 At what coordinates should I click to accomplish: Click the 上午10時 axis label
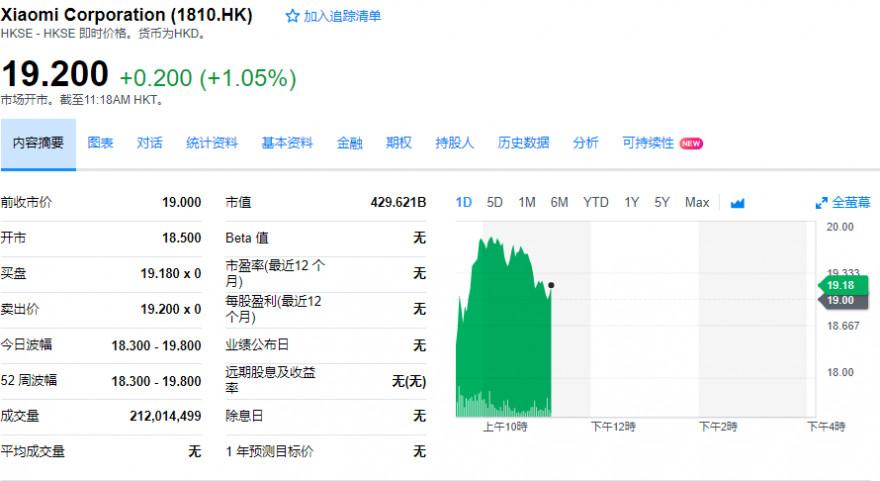(505, 427)
